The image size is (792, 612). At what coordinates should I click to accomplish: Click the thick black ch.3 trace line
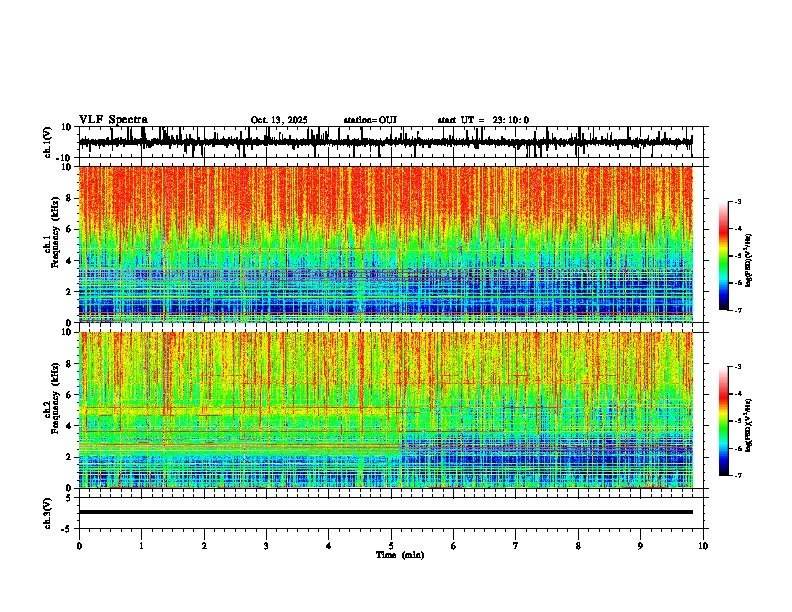[x=385, y=512]
